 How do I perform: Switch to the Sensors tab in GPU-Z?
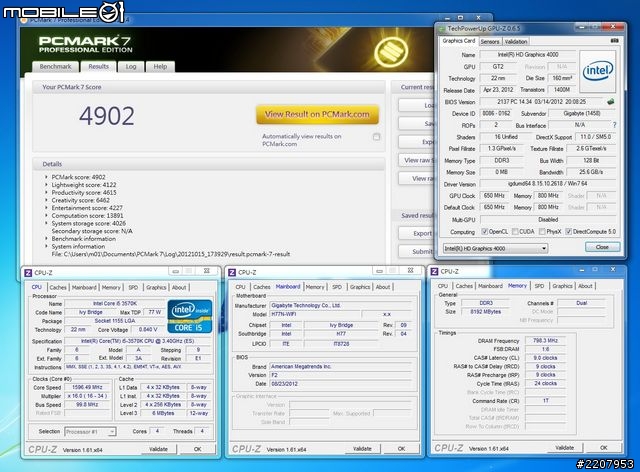click(x=490, y=42)
